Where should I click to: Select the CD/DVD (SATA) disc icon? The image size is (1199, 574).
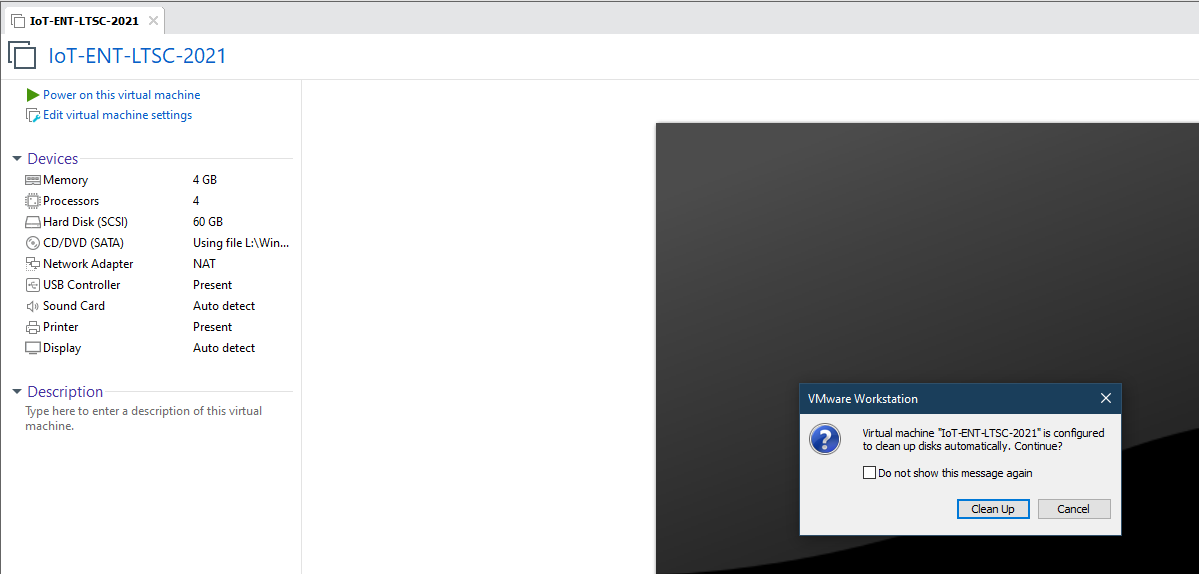click(33, 243)
